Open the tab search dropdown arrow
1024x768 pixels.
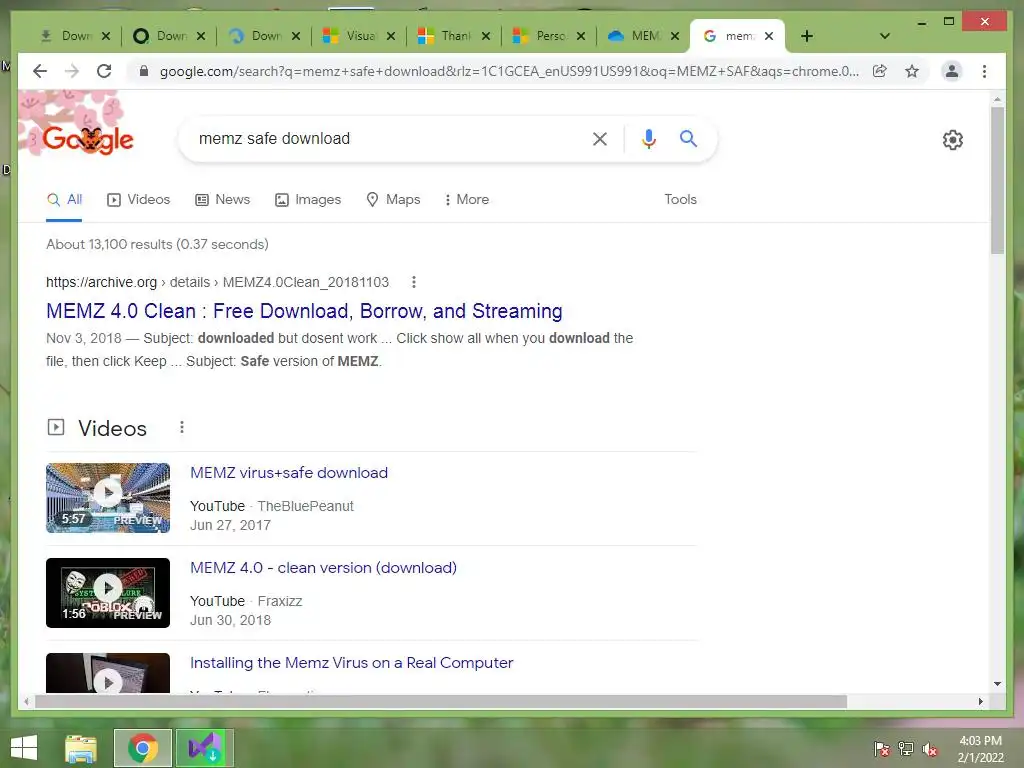[884, 36]
